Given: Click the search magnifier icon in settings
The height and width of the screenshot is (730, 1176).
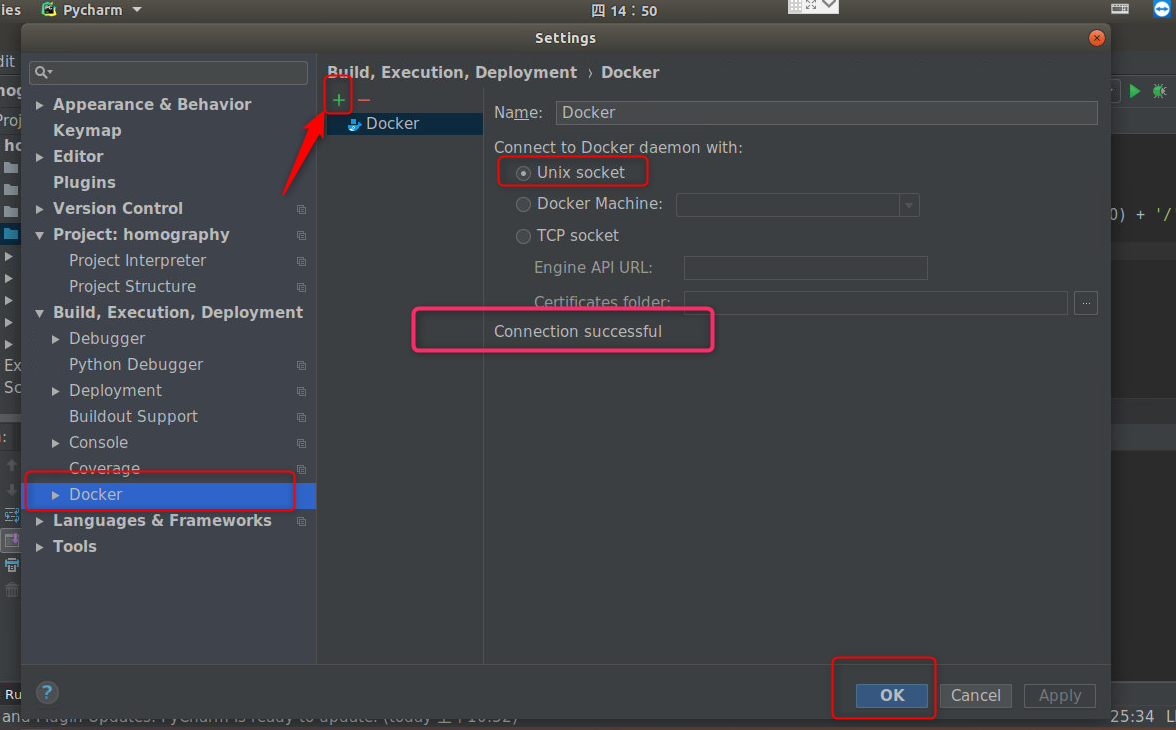Looking at the screenshot, I should [42, 72].
